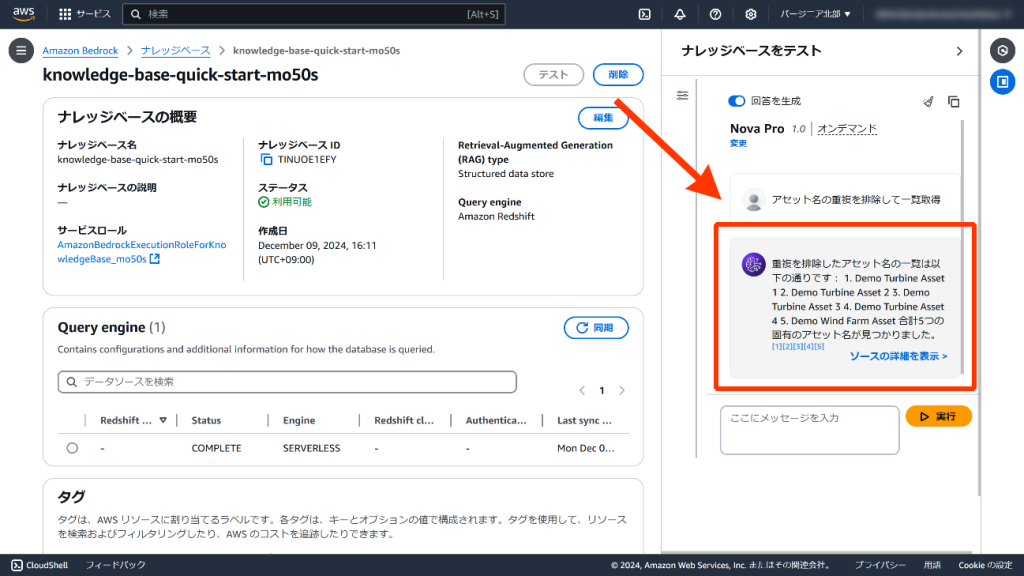Open ナレッジベース breadcrumb link
The width and height of the screenshot is (1024, 576).
tap(176, 50)
